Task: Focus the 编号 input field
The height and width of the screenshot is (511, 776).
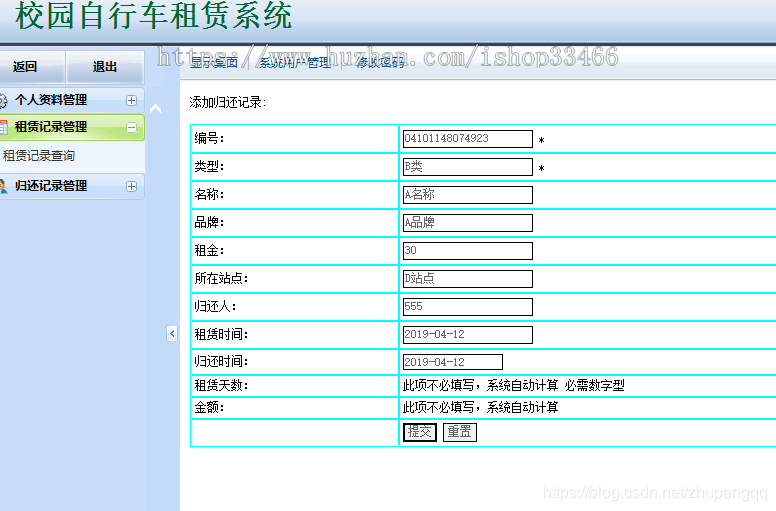Action: point(468,139)
